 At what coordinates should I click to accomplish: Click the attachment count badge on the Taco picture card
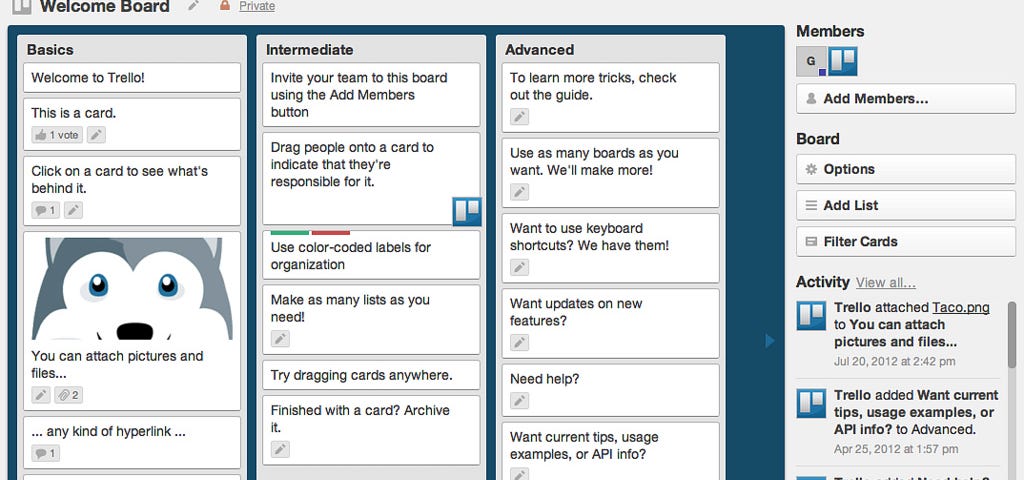pyautogui.click(x=69, y=394)
